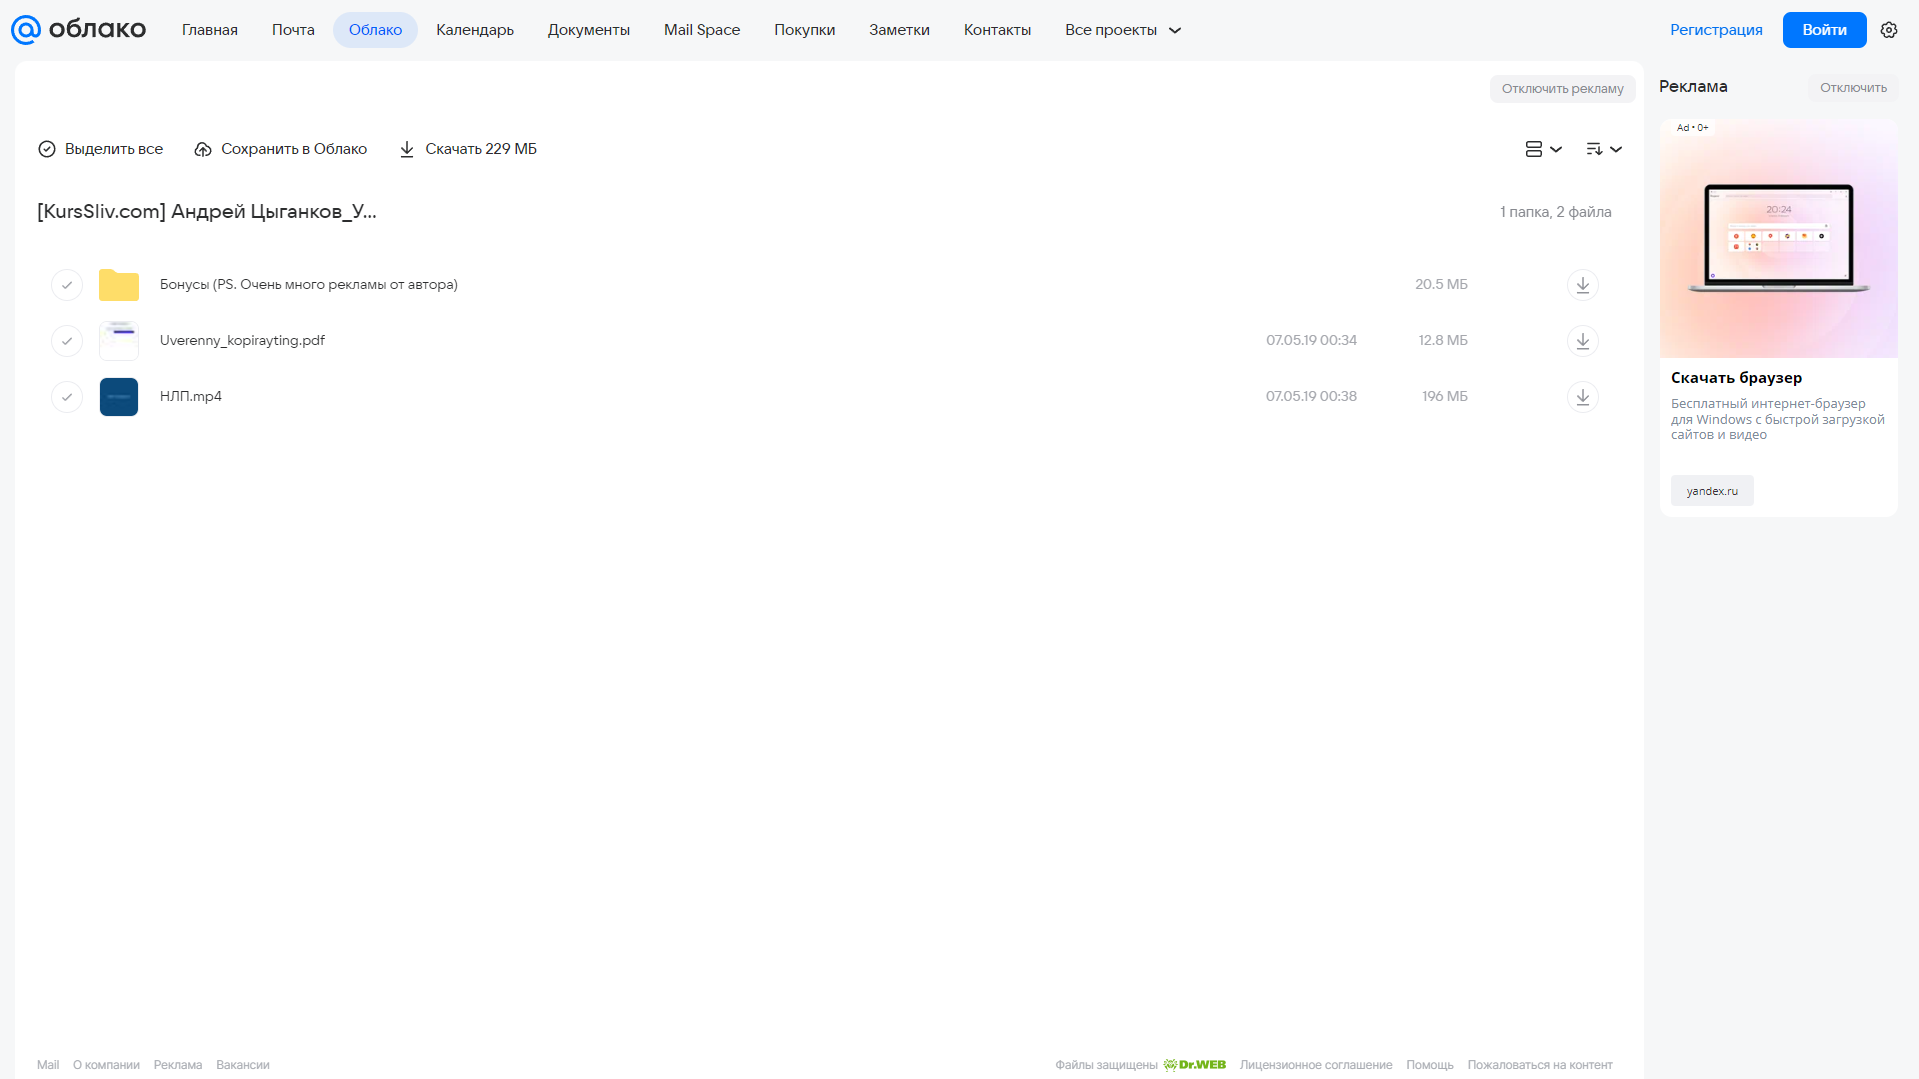Follow the Регистрация link
The image size is (1919, 1079).
click(1716, 30)
